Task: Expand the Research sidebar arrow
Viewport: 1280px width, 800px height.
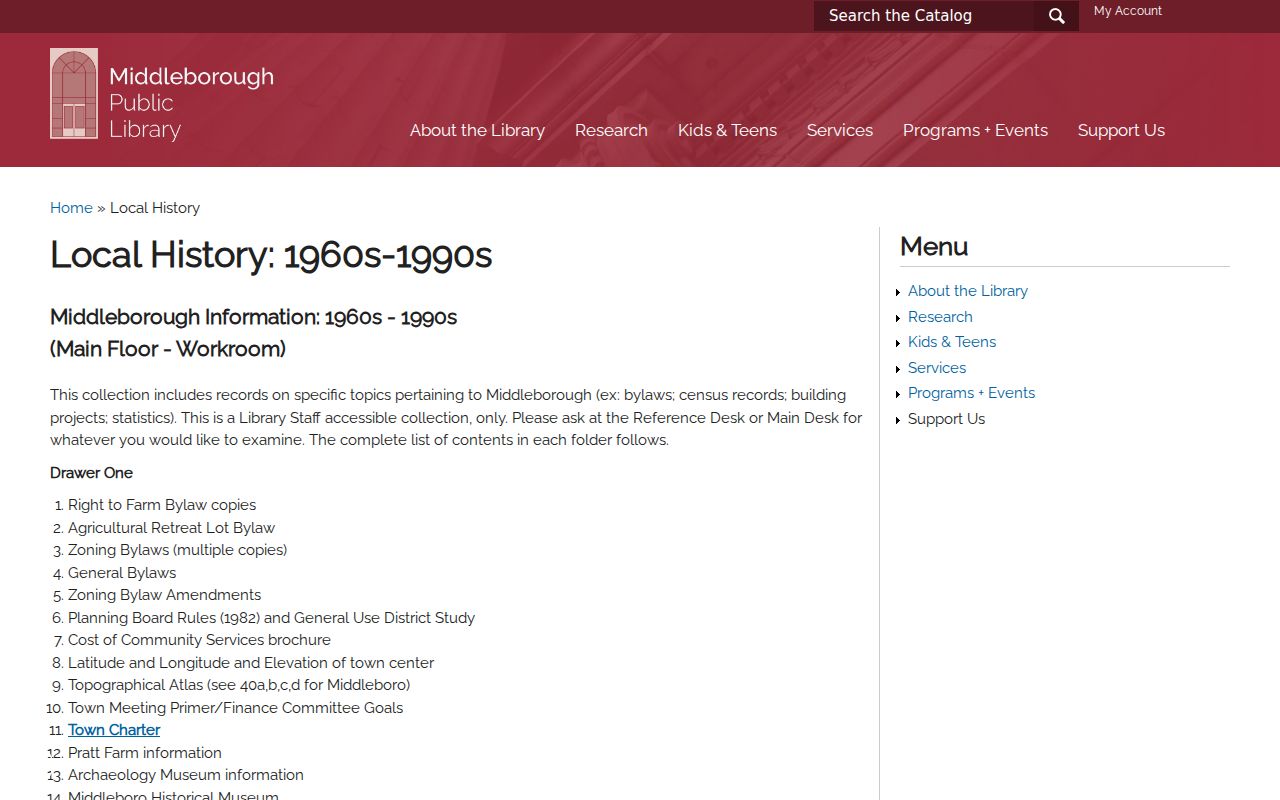Action: [x=898, y=319]
